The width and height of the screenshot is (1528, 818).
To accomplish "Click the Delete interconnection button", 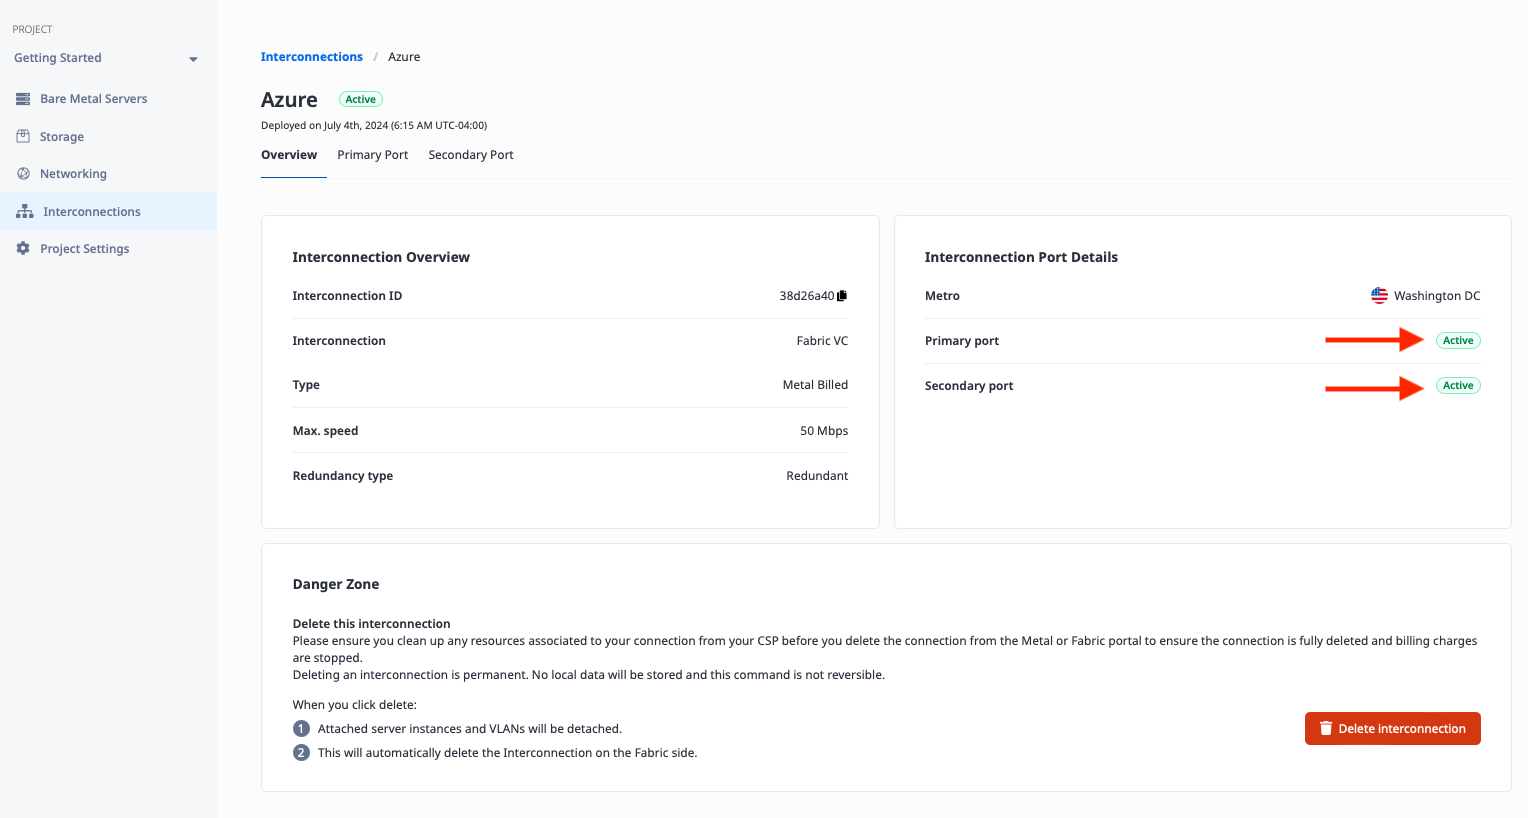I will 1392,729.
